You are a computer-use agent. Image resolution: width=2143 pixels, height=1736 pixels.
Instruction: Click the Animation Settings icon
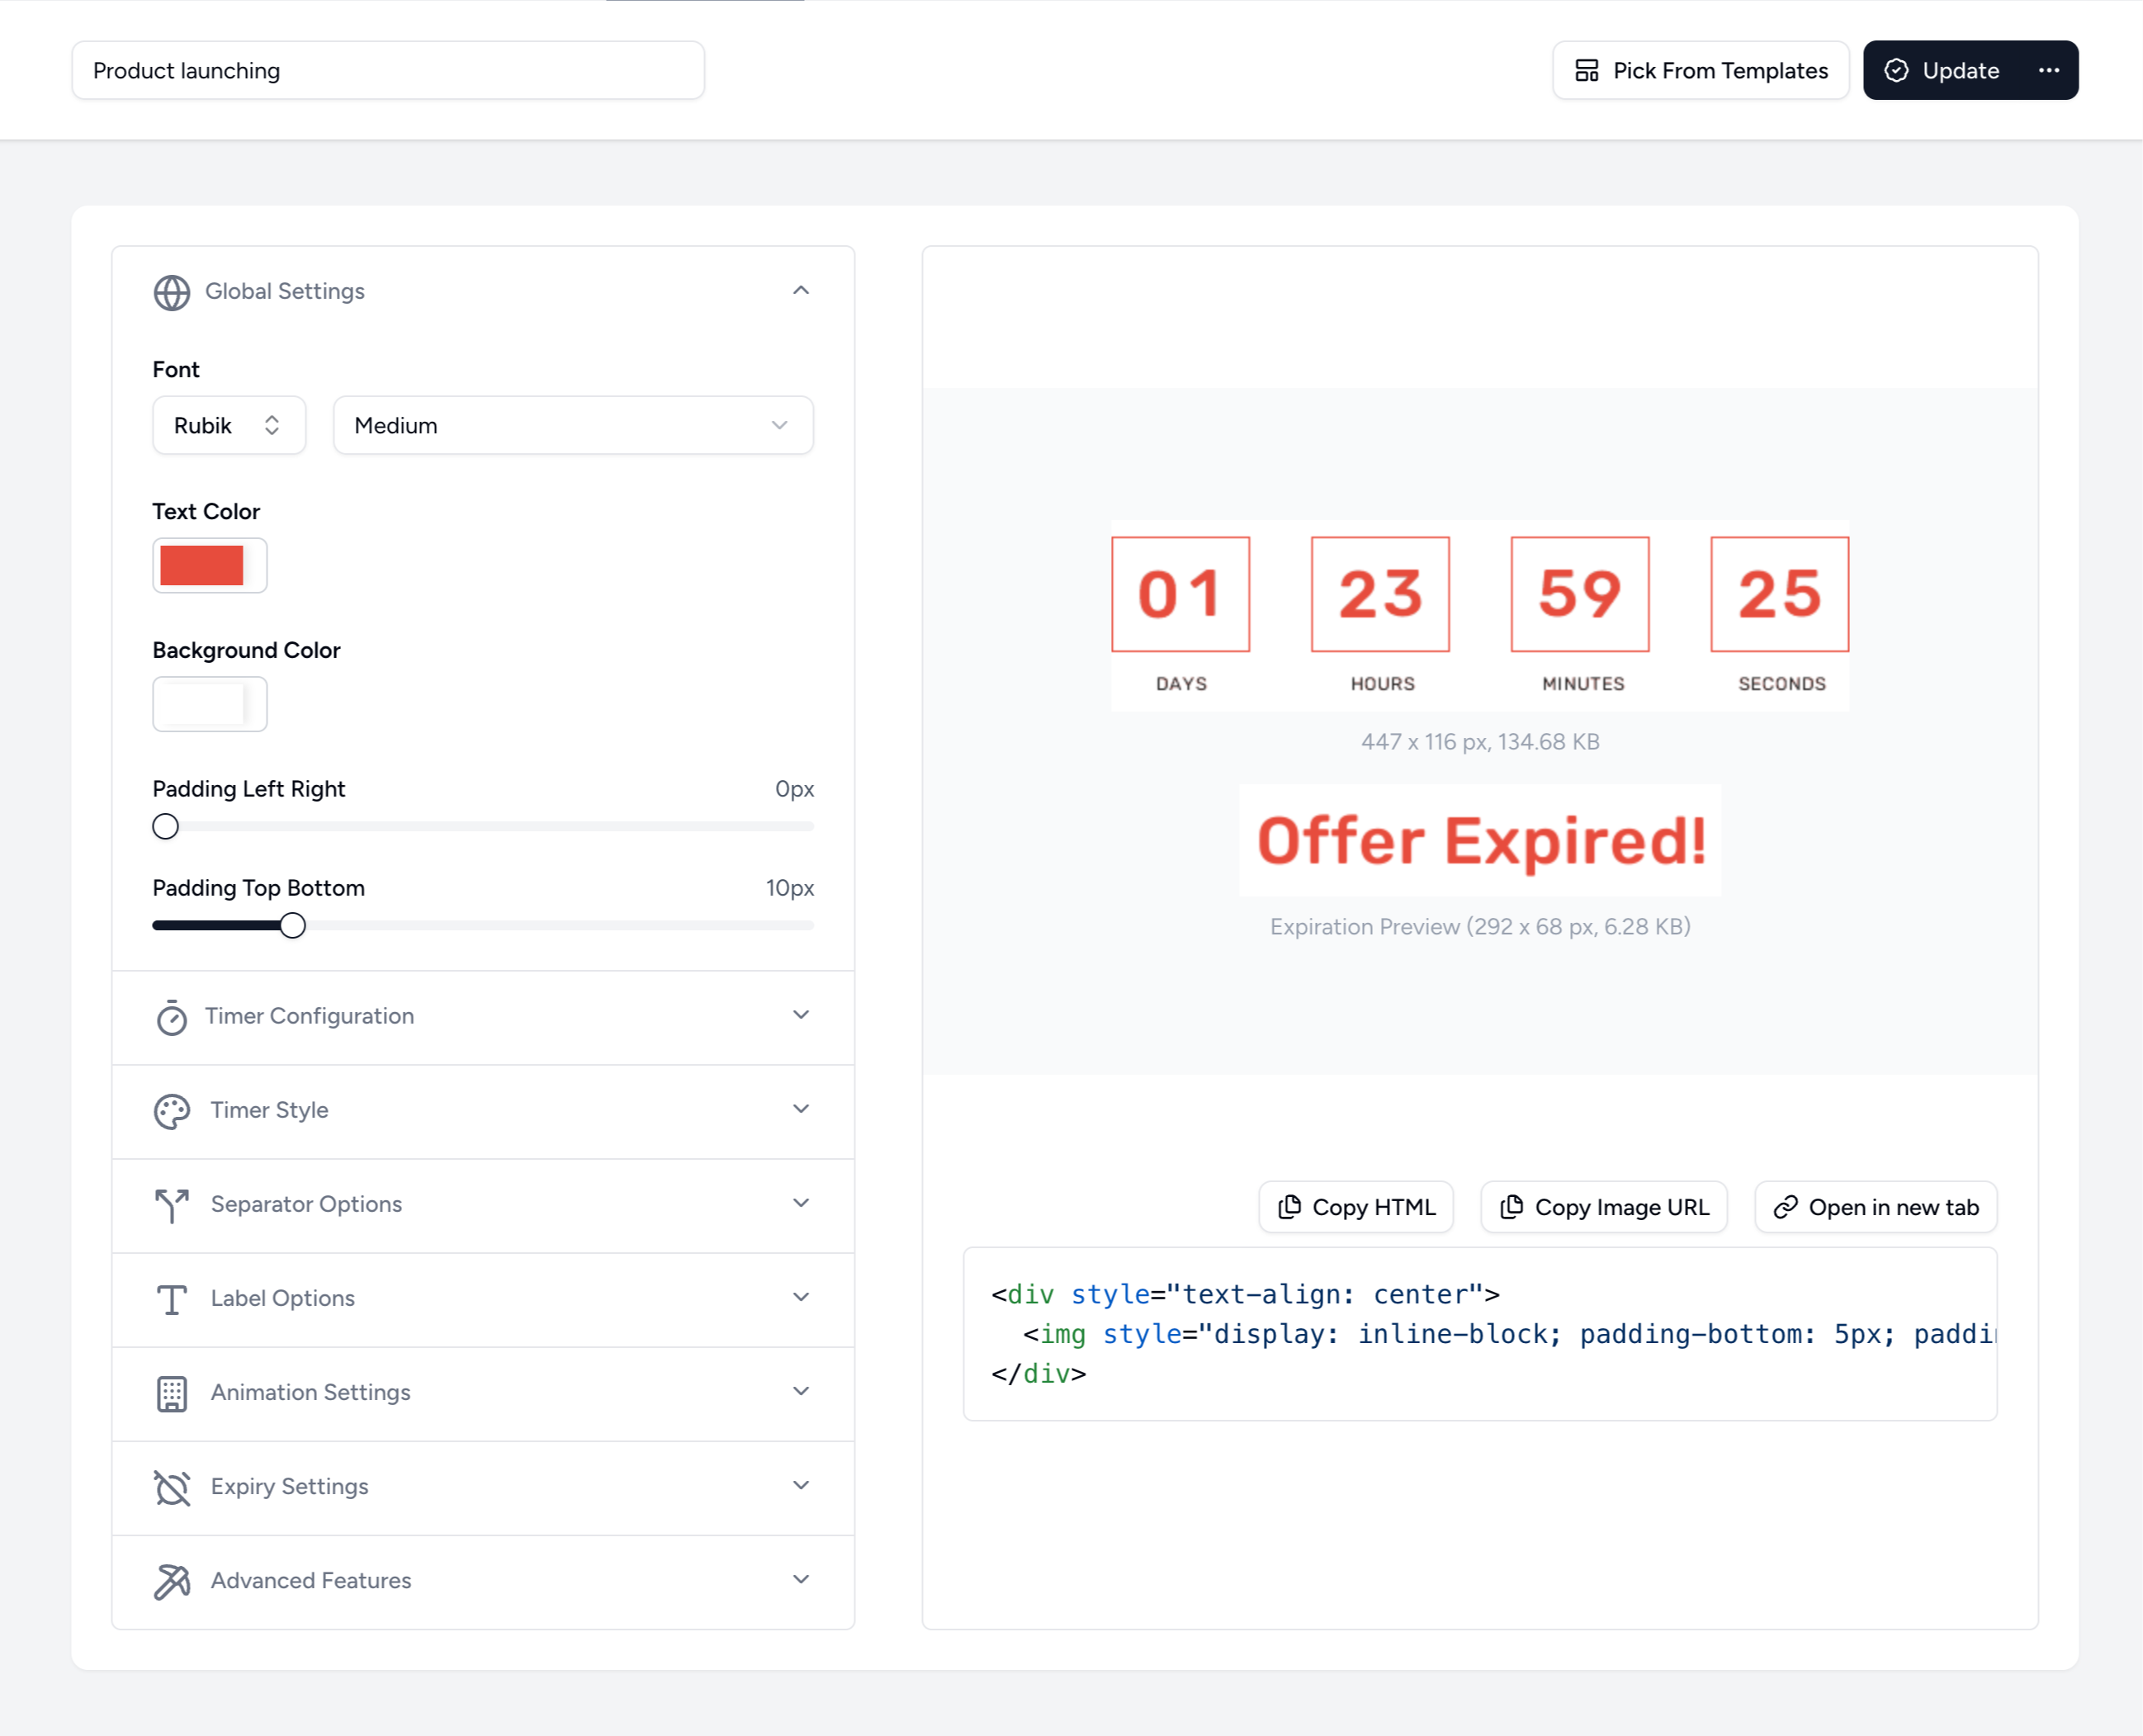pos(172,1393)
